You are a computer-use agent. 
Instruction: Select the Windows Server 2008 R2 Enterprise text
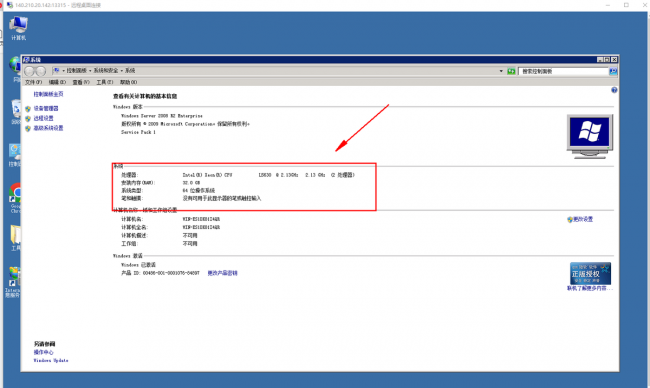(x=162, y=116)
